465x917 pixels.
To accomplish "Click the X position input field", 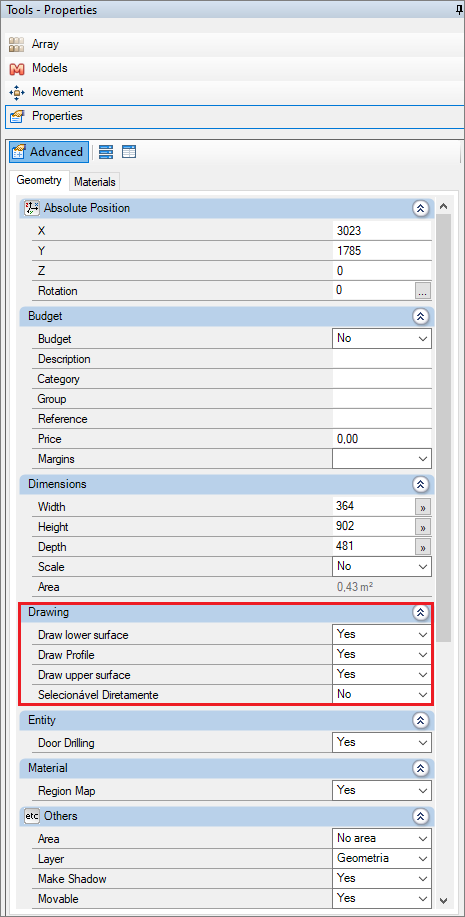I will [382, 231].
